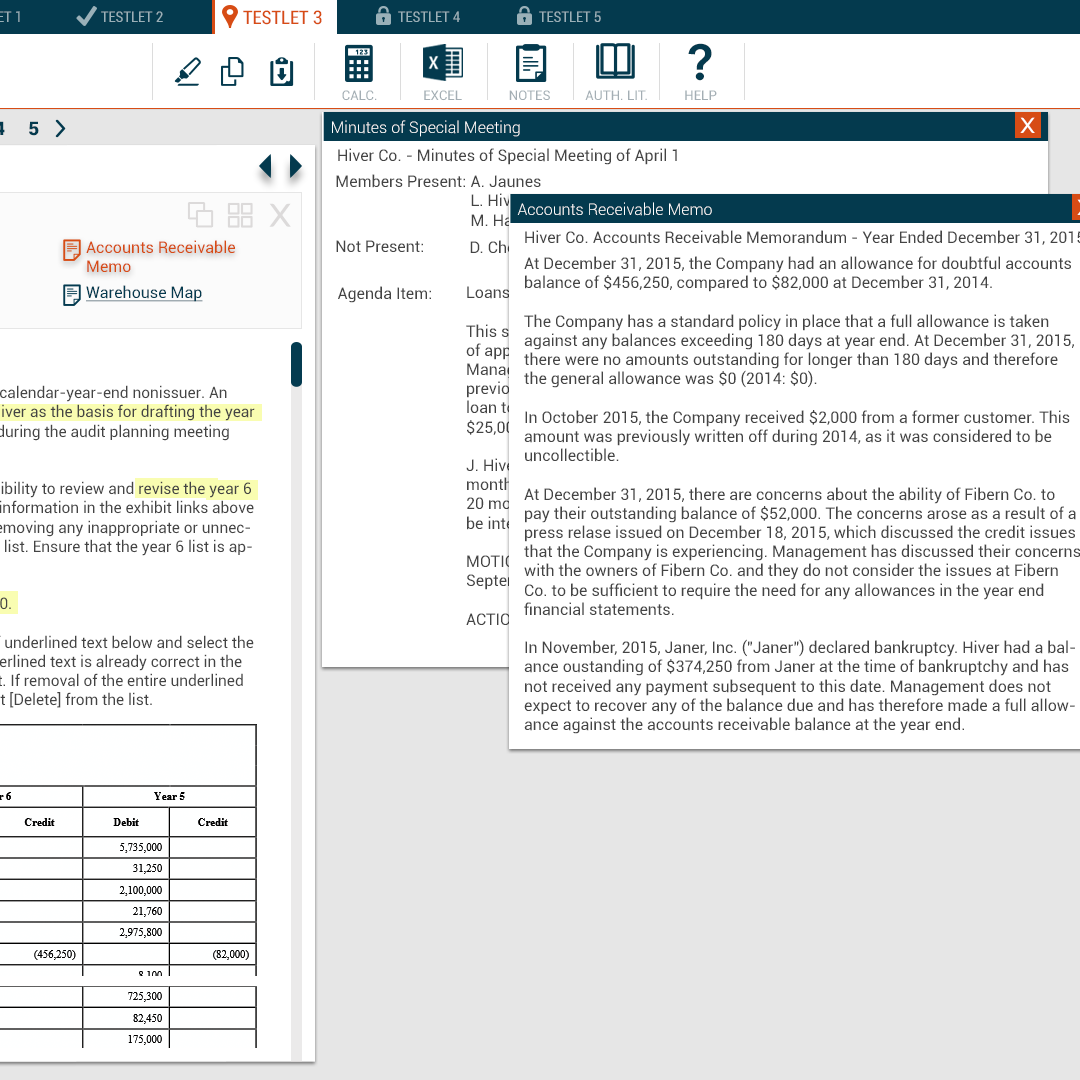Switch to Testlet 2 tab
This screenshot has width=1080, height=1080.
tap(120, 17)
